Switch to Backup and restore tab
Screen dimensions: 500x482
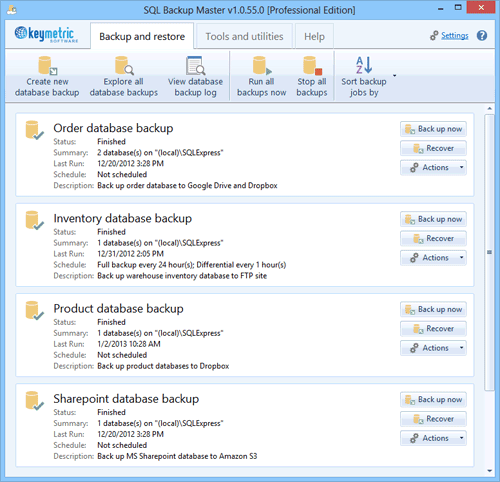point(142,36)
